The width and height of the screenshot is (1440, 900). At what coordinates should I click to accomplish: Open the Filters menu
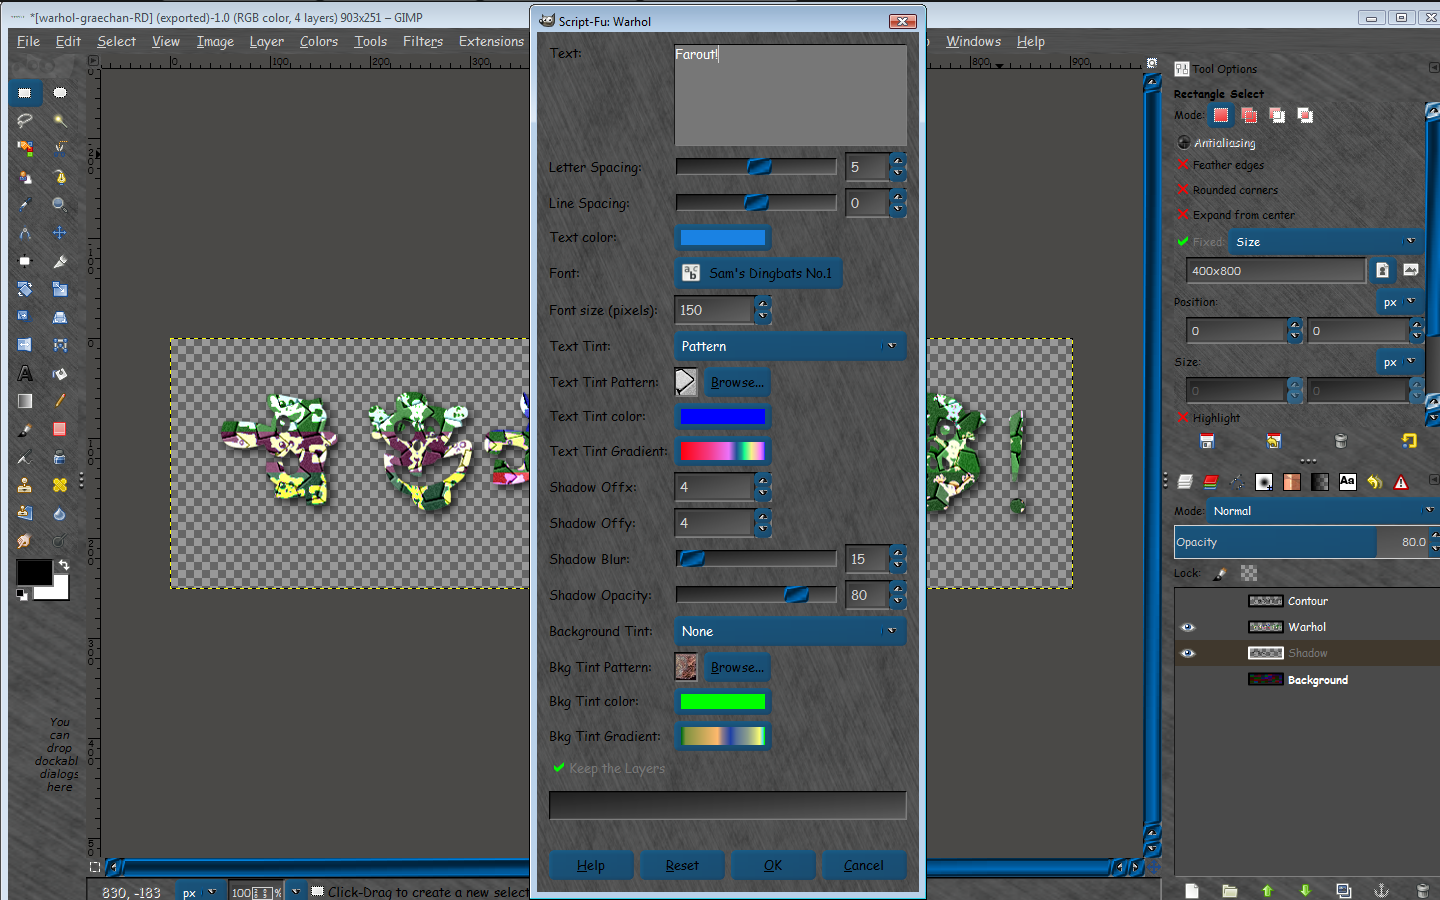click(x=423, y=41)
